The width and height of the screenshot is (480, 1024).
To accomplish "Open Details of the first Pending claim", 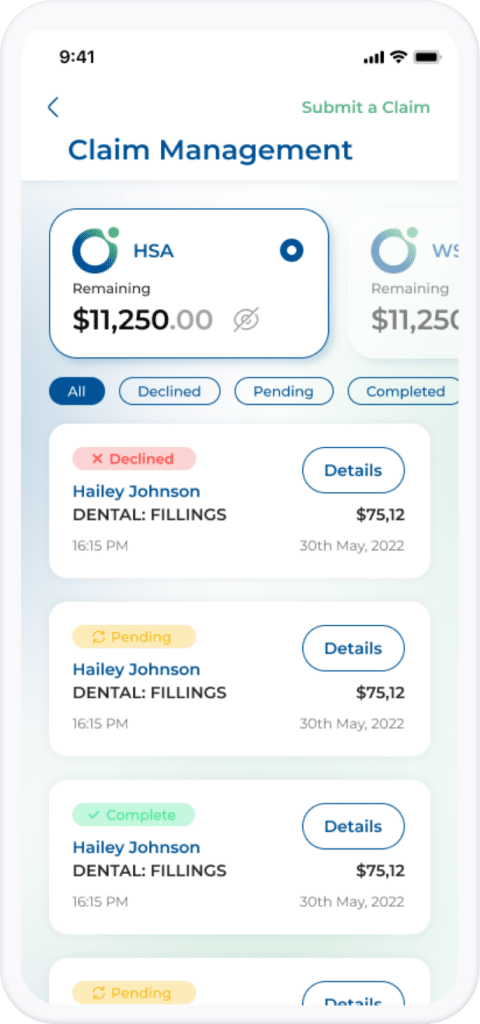I will [x=353, y=648].
